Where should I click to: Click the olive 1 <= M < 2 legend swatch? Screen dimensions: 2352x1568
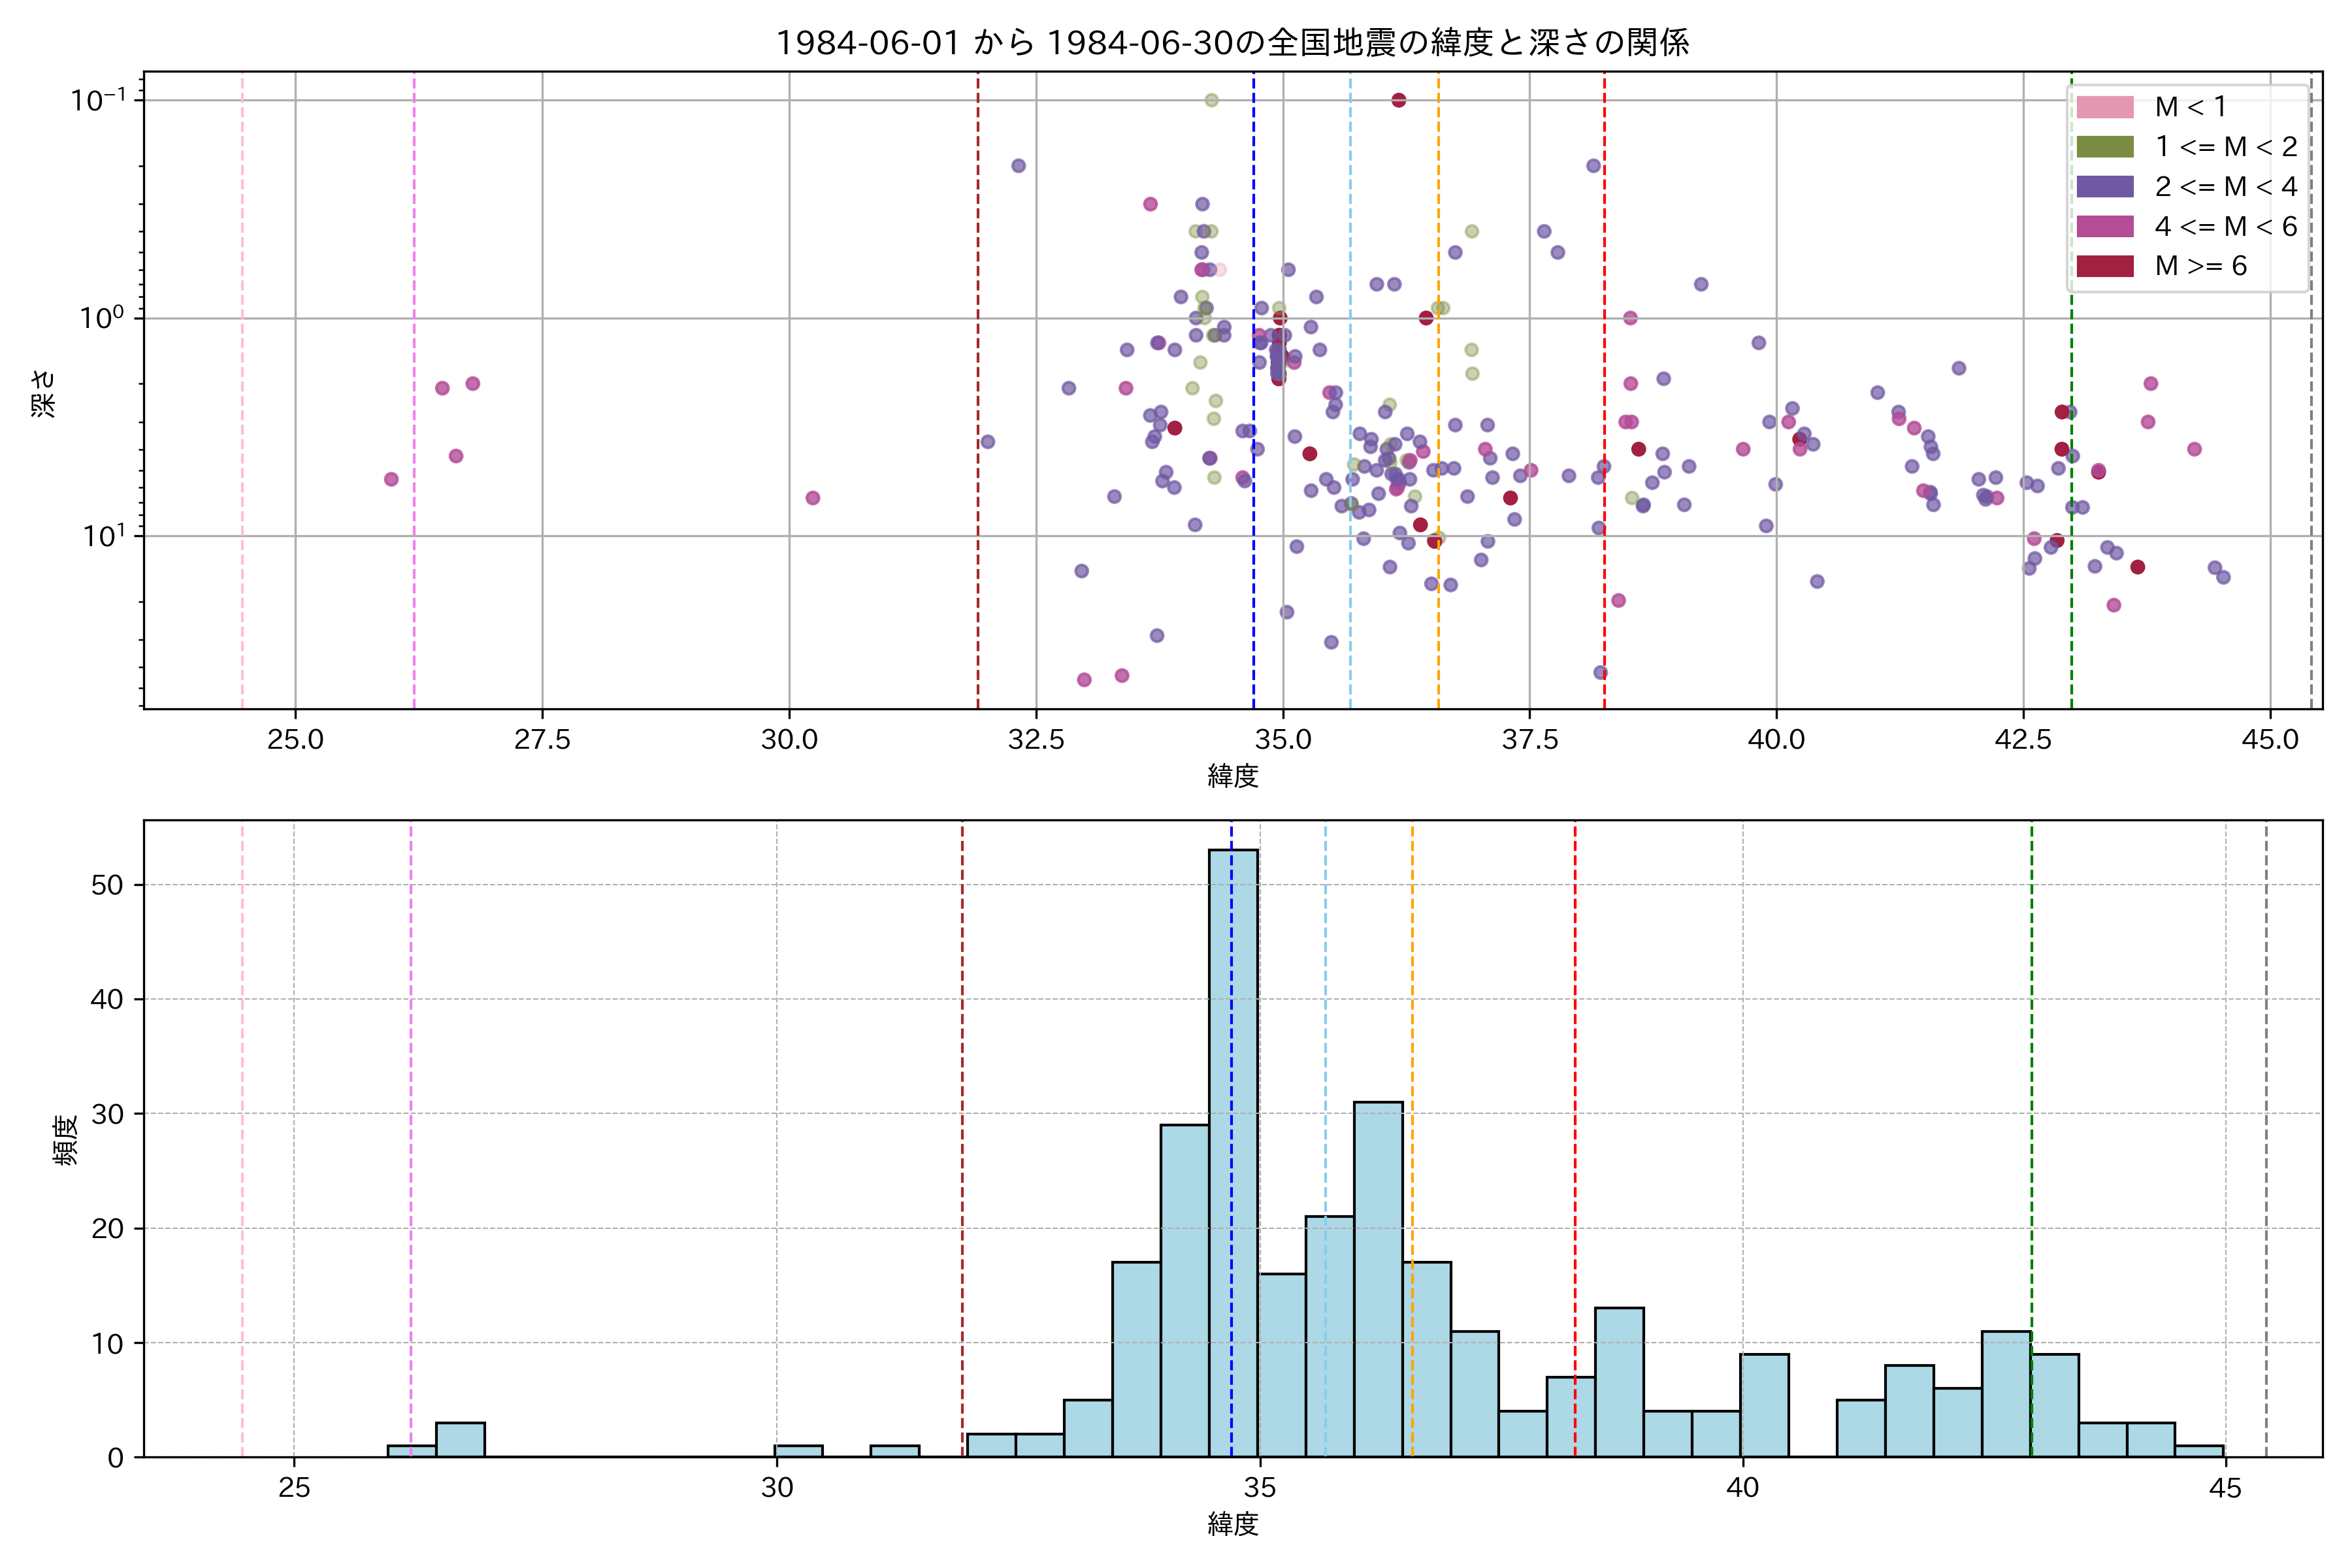click(x=2104, y=147)
